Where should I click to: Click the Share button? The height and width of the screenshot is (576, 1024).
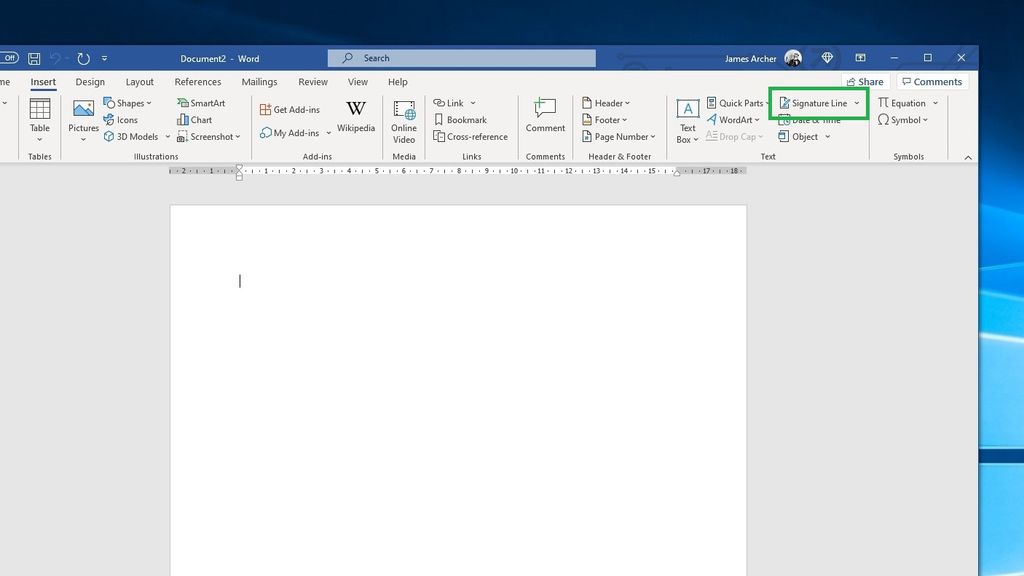[x=864, y=81]
